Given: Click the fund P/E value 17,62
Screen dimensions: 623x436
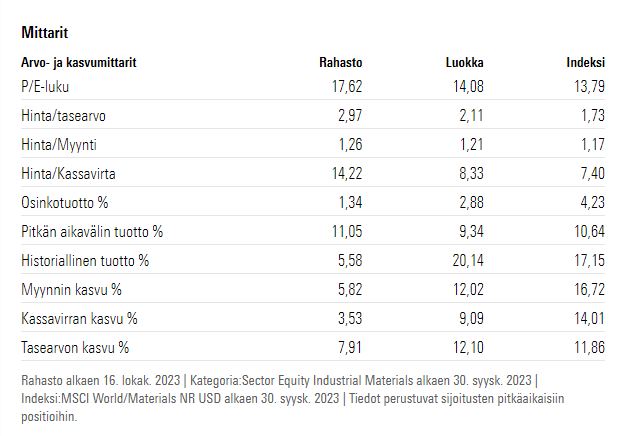Looking at the screenshot, I should [347, 87].
